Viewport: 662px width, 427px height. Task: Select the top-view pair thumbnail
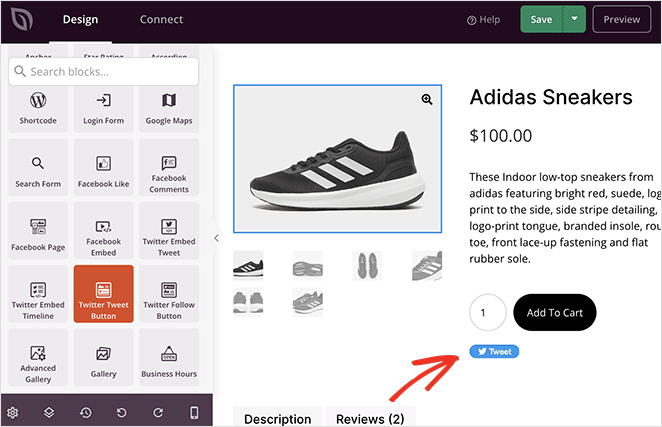pyautogui.click(x=367, y=265)
